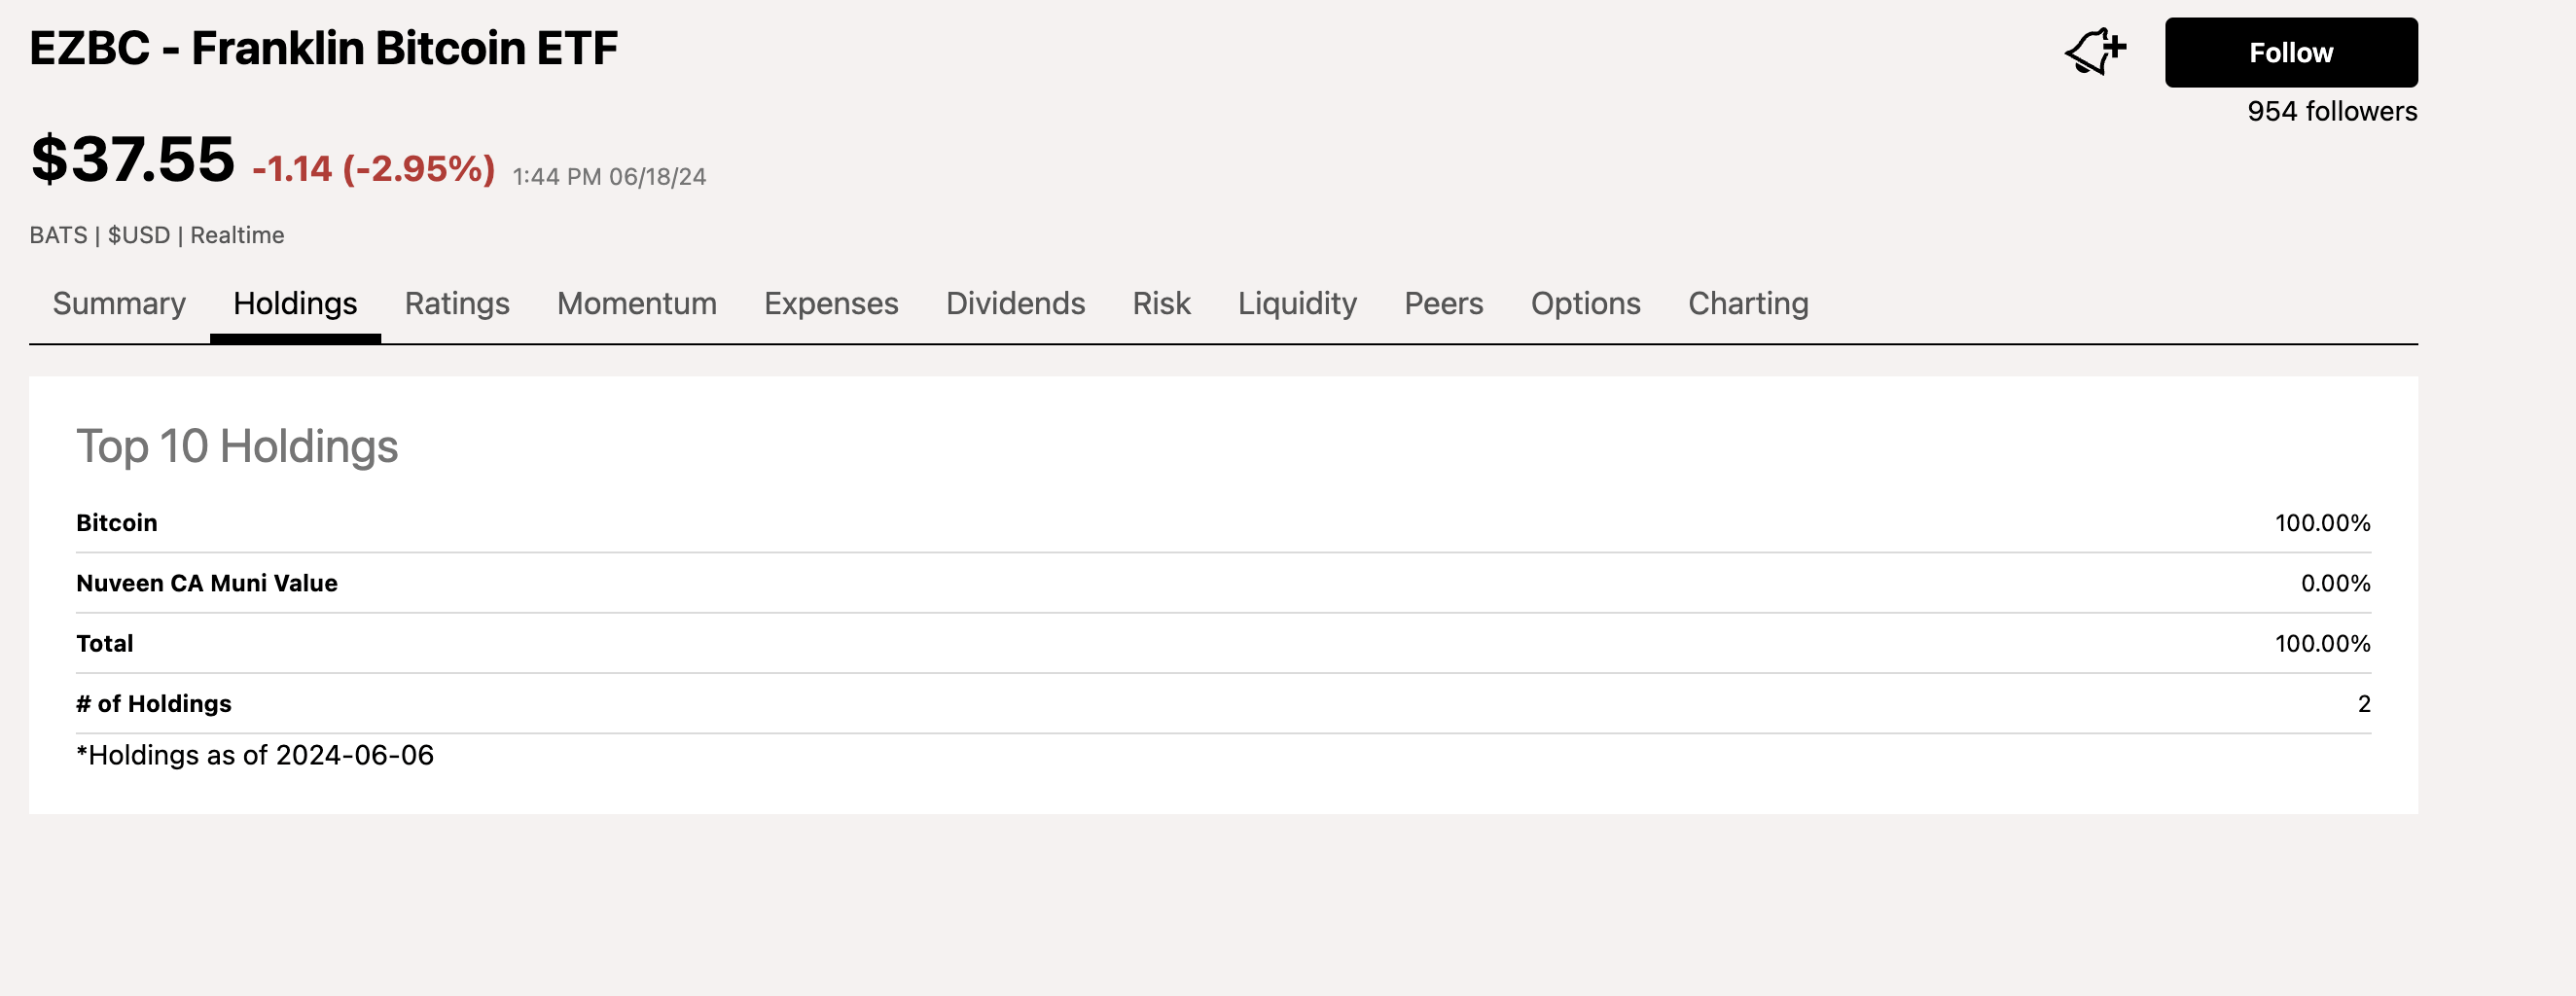Switch to the Risk tab
The width and height of the screenshot is (2576, 996).
(x=1161, y=303)
